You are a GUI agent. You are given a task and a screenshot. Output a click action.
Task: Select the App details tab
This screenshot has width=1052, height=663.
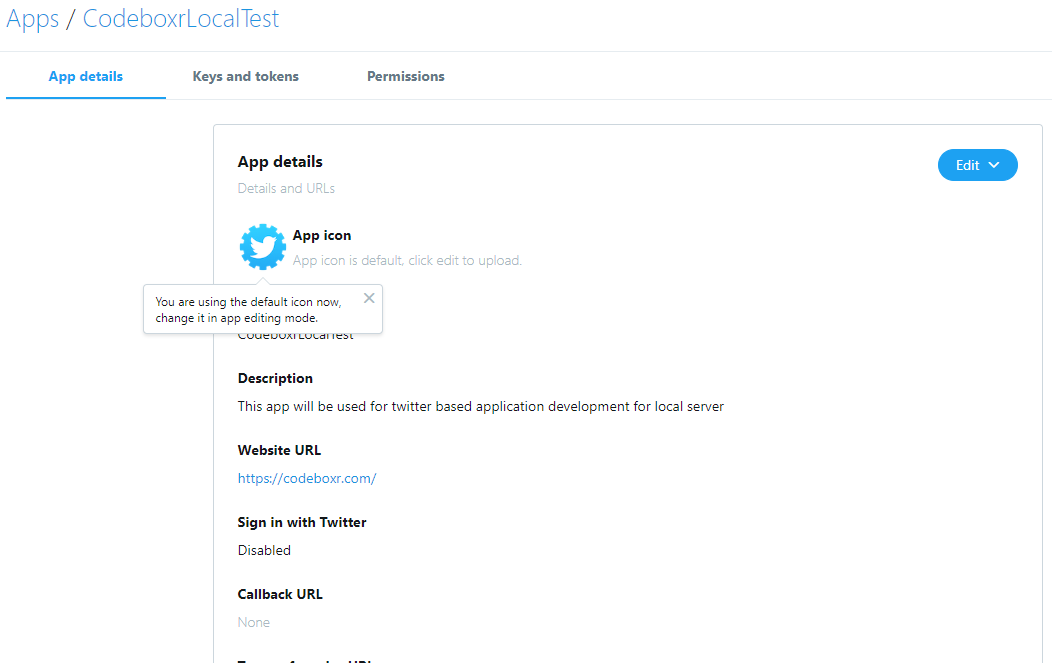tap(86, 76)
